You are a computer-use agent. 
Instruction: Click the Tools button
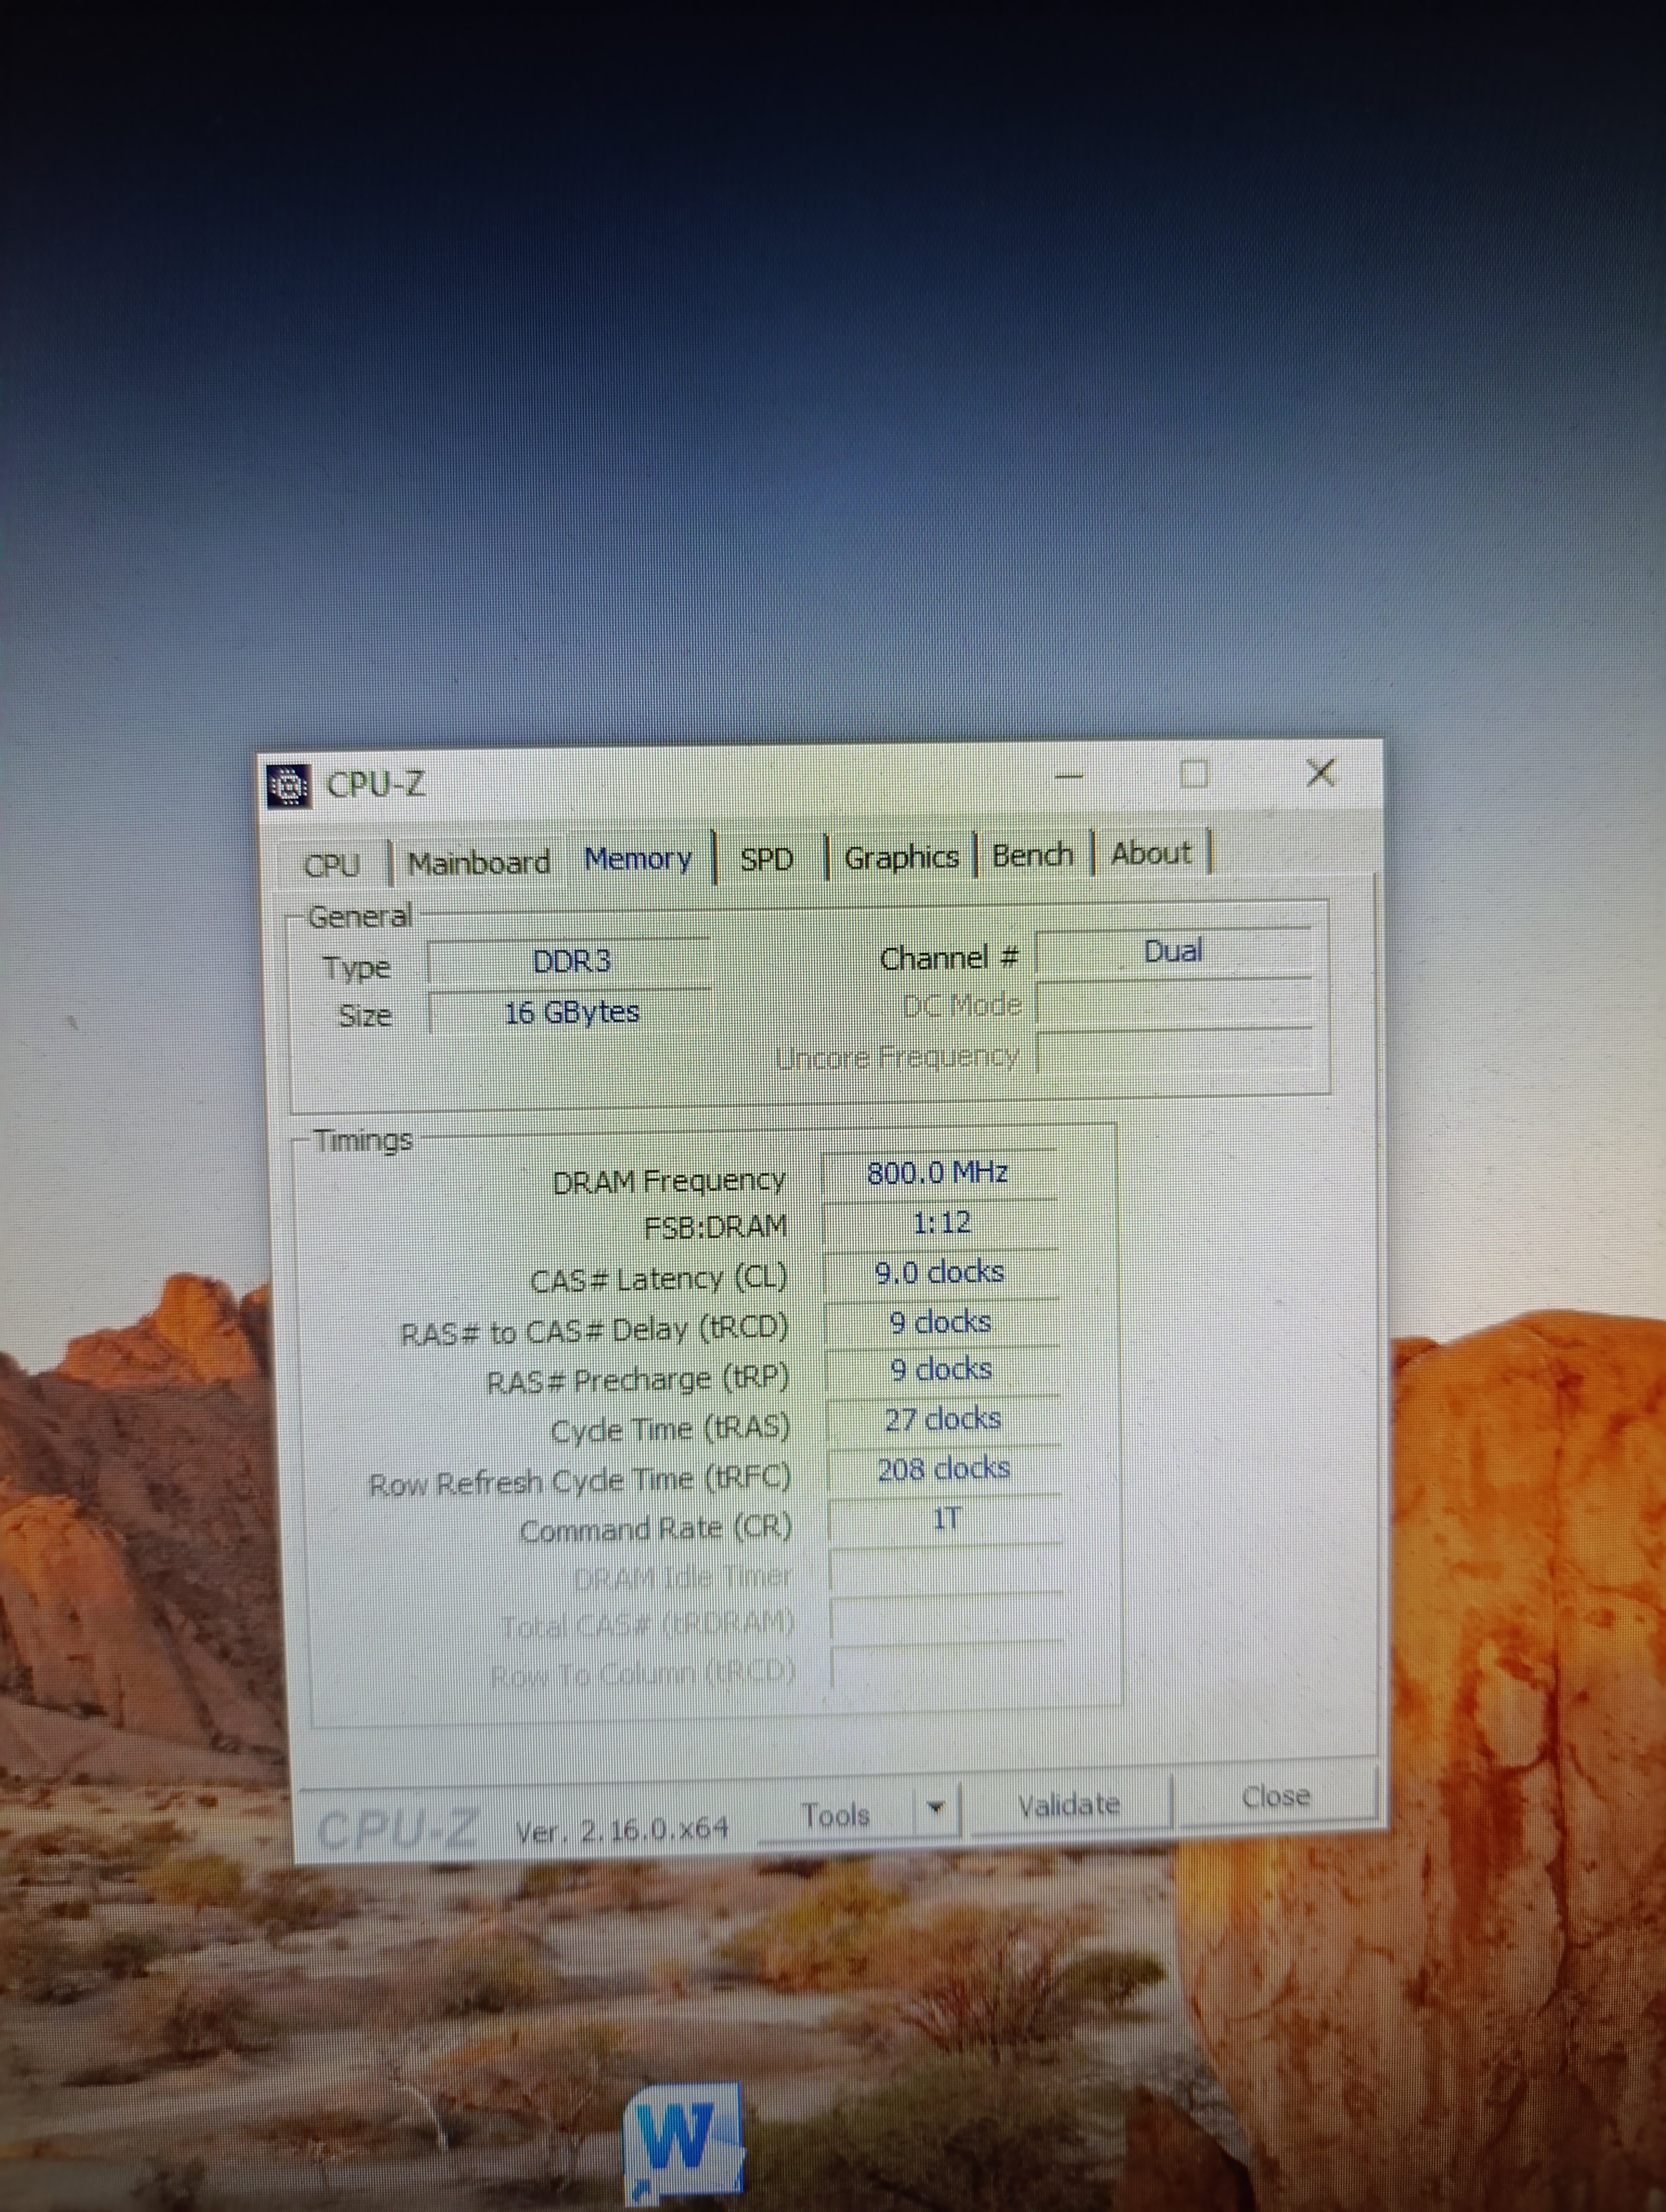(x=836, y=1814)
